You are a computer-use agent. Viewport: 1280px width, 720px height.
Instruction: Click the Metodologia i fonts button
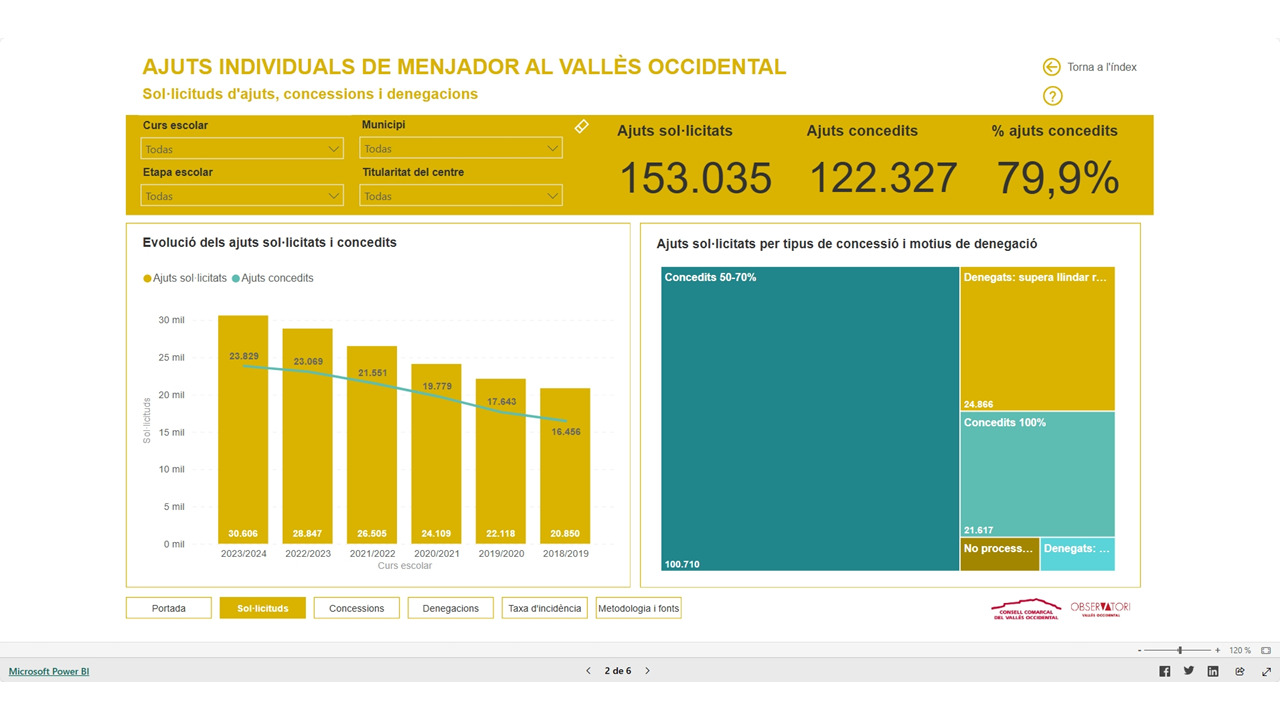tap(638, 608)
